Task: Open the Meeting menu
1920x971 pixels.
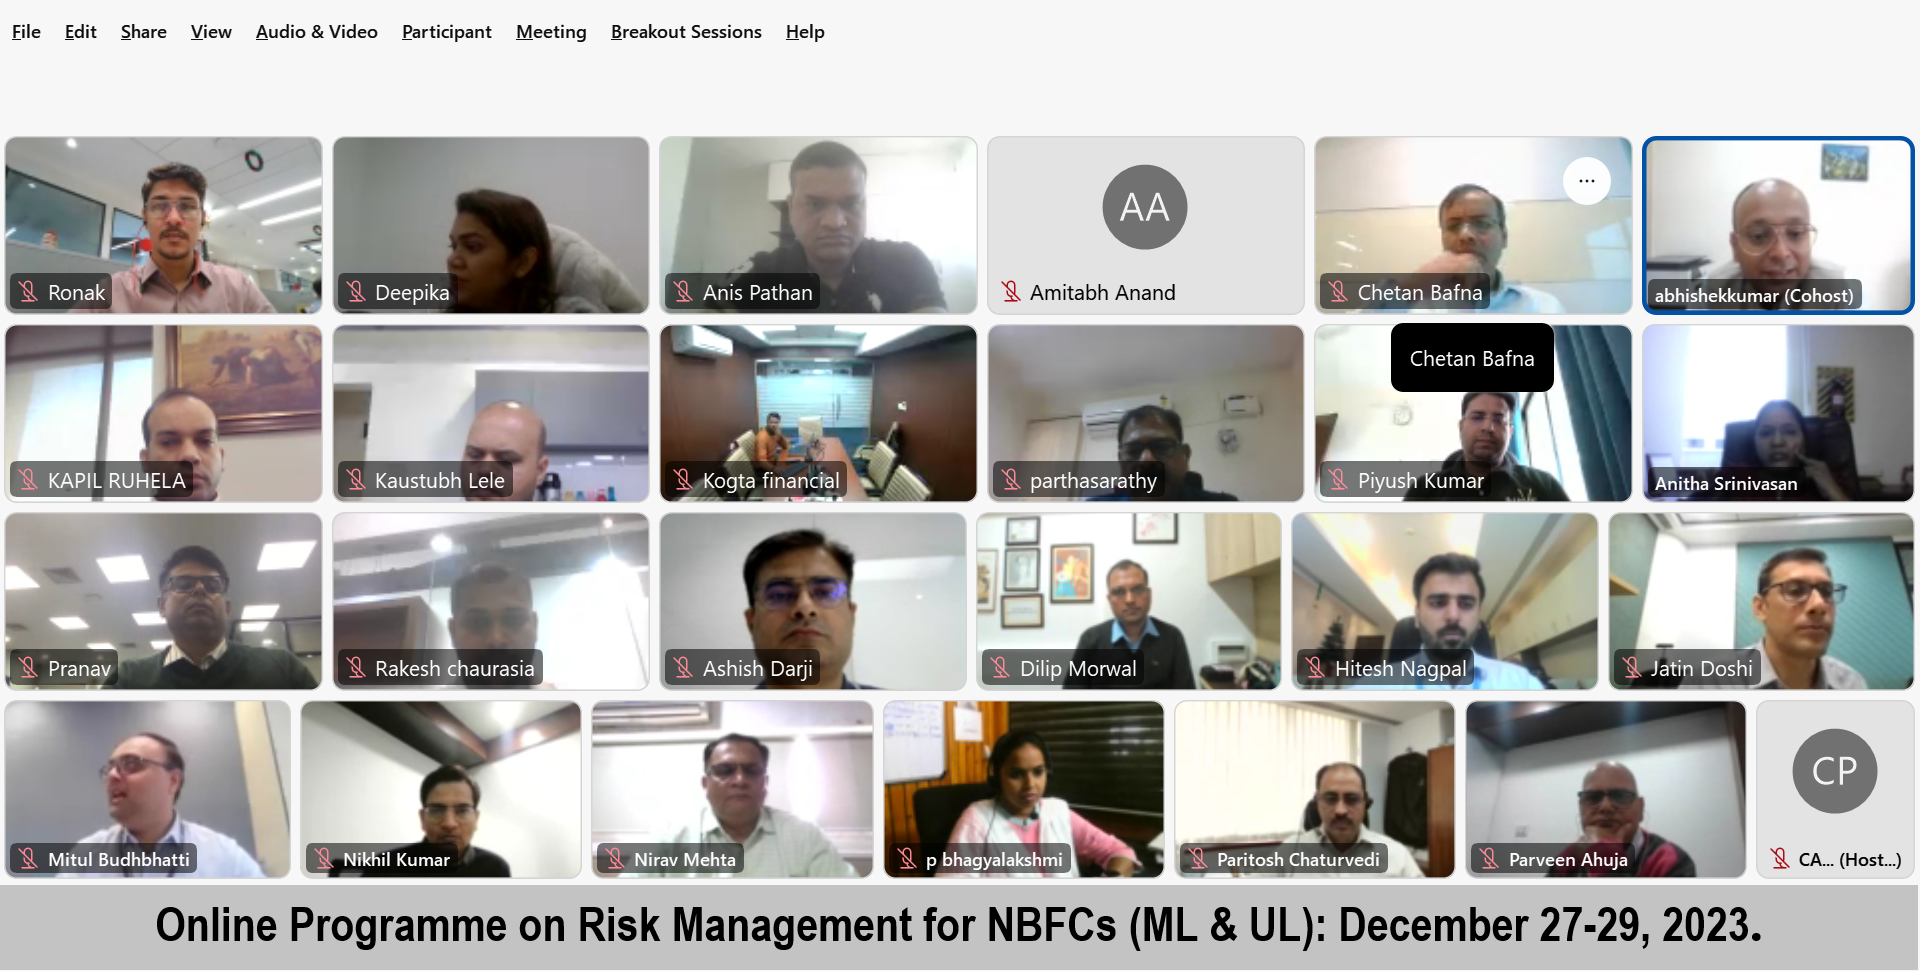Action: point(551,32)
